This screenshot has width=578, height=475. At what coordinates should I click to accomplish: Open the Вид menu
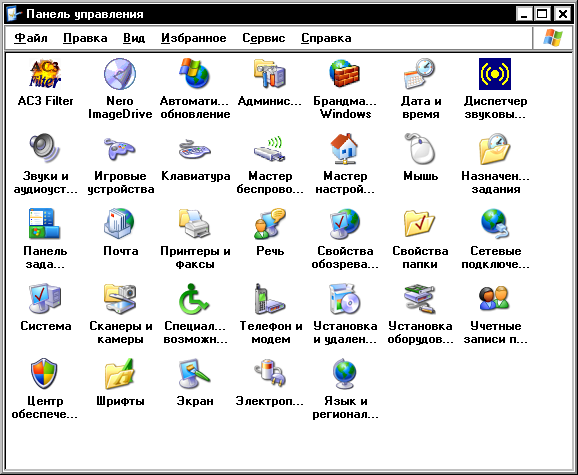coord(134,38)
